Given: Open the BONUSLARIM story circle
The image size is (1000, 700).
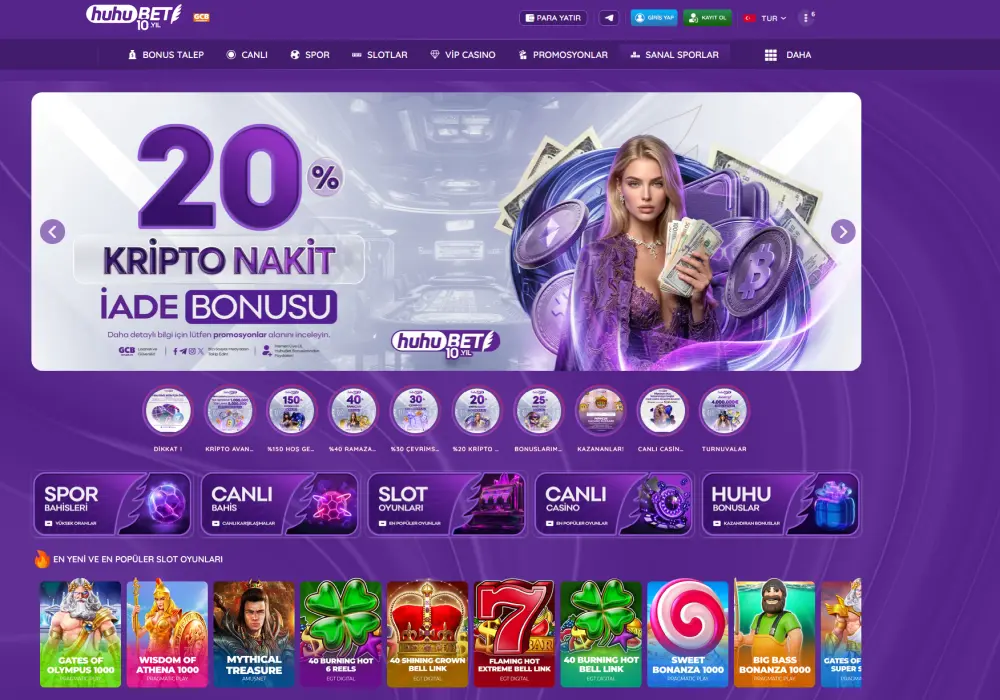Looking at the screenshot, I should (538, 411).
